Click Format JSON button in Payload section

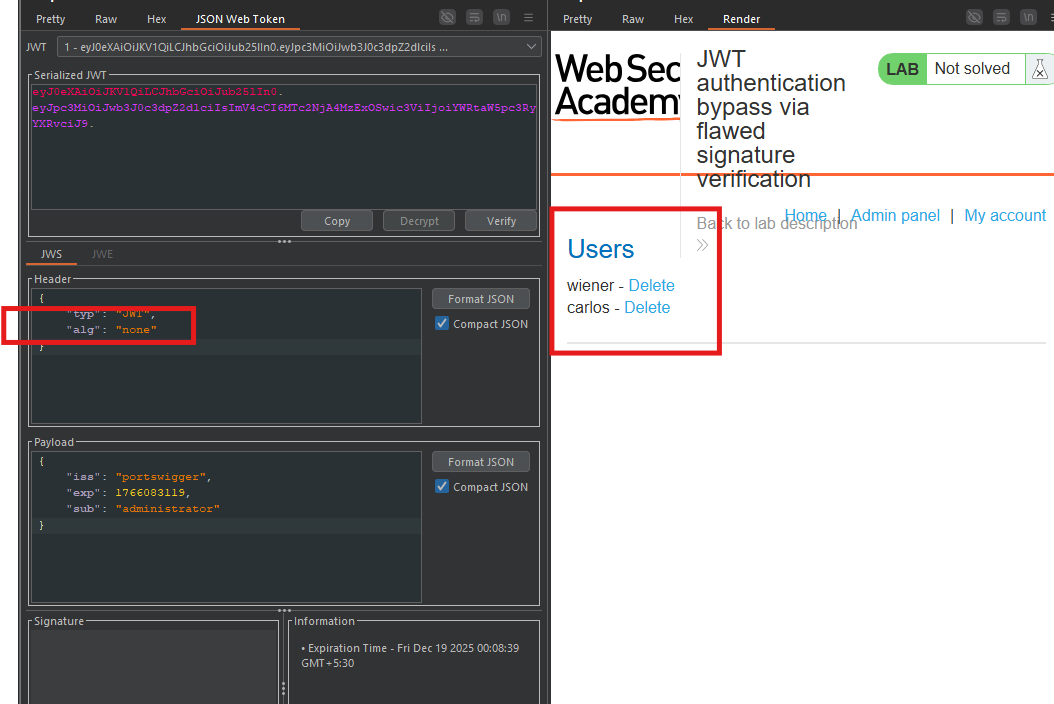481,462
